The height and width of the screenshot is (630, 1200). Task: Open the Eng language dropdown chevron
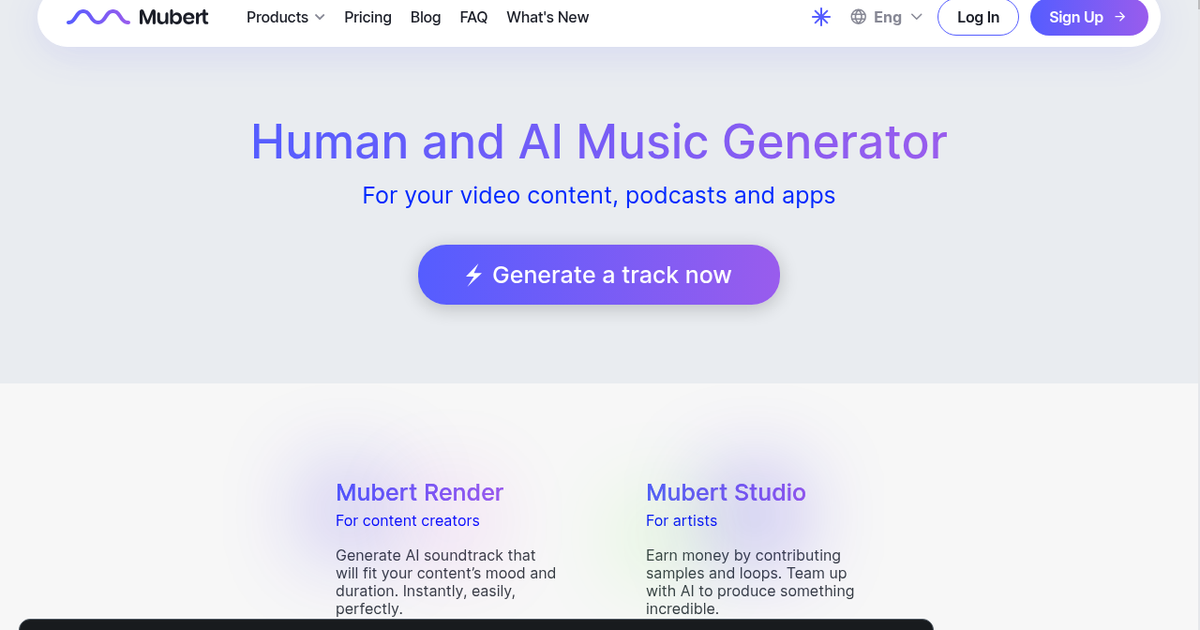coord(917,17)
